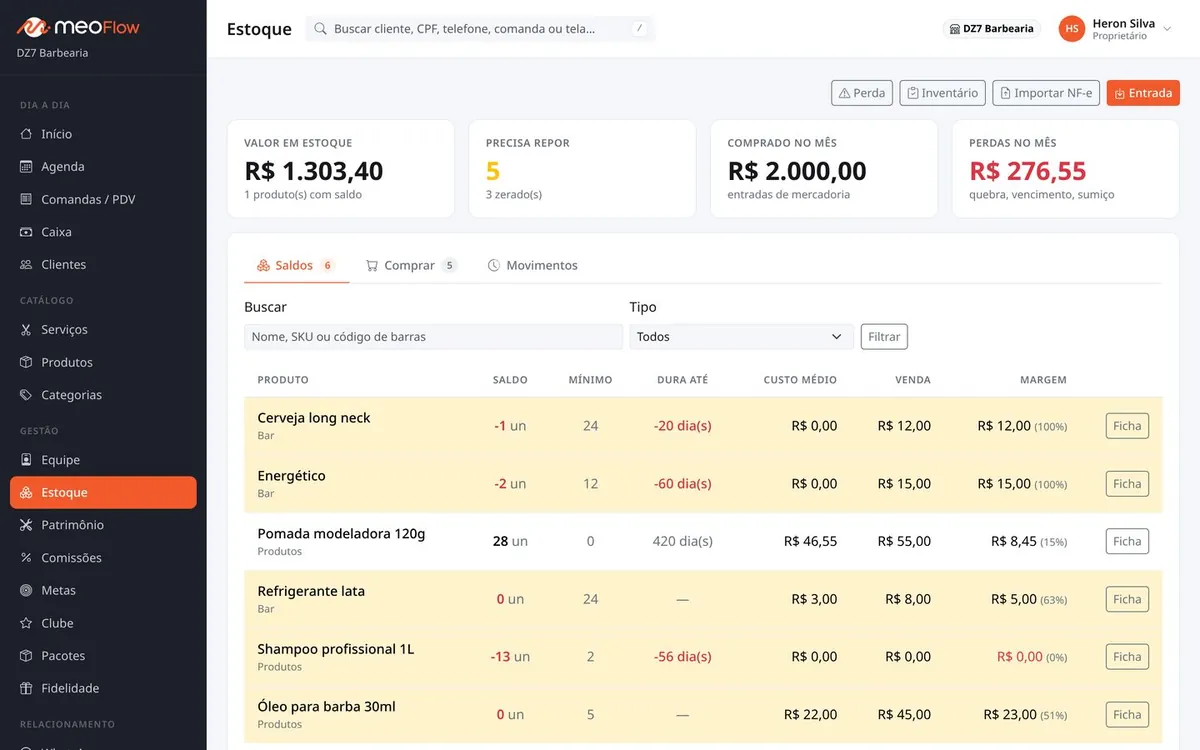Apply filters with the Filtrar button
Image resolution: width=1200 pixels, height=750 pixels.
point(884,337)
